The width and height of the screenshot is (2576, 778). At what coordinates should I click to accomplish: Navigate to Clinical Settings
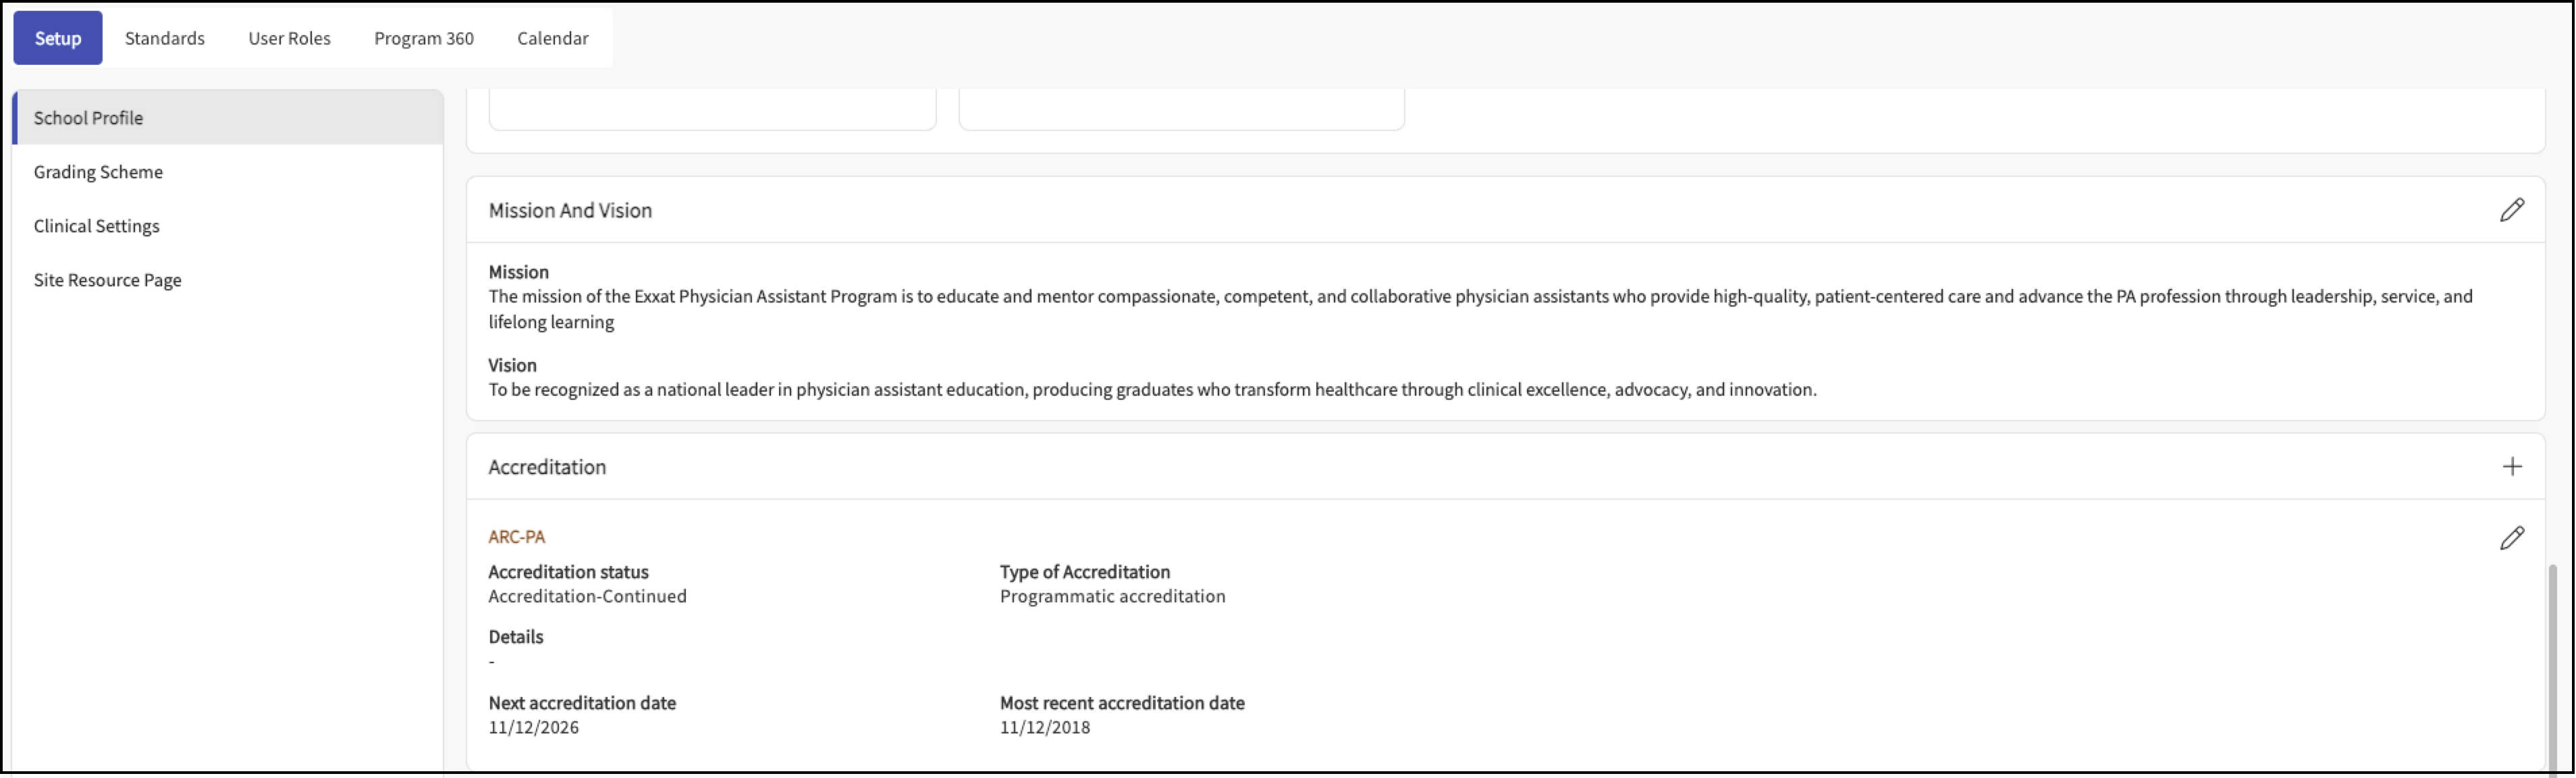[96, 226]
